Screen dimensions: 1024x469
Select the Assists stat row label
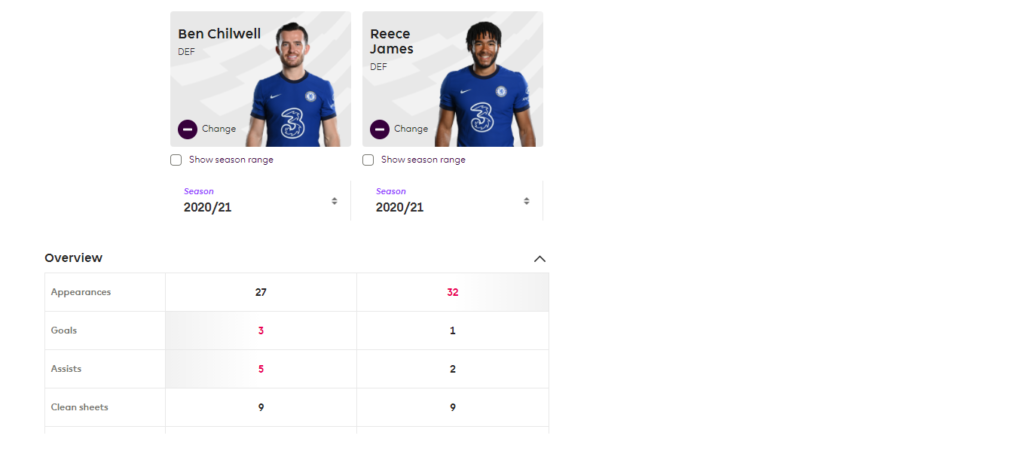[66, 369]
